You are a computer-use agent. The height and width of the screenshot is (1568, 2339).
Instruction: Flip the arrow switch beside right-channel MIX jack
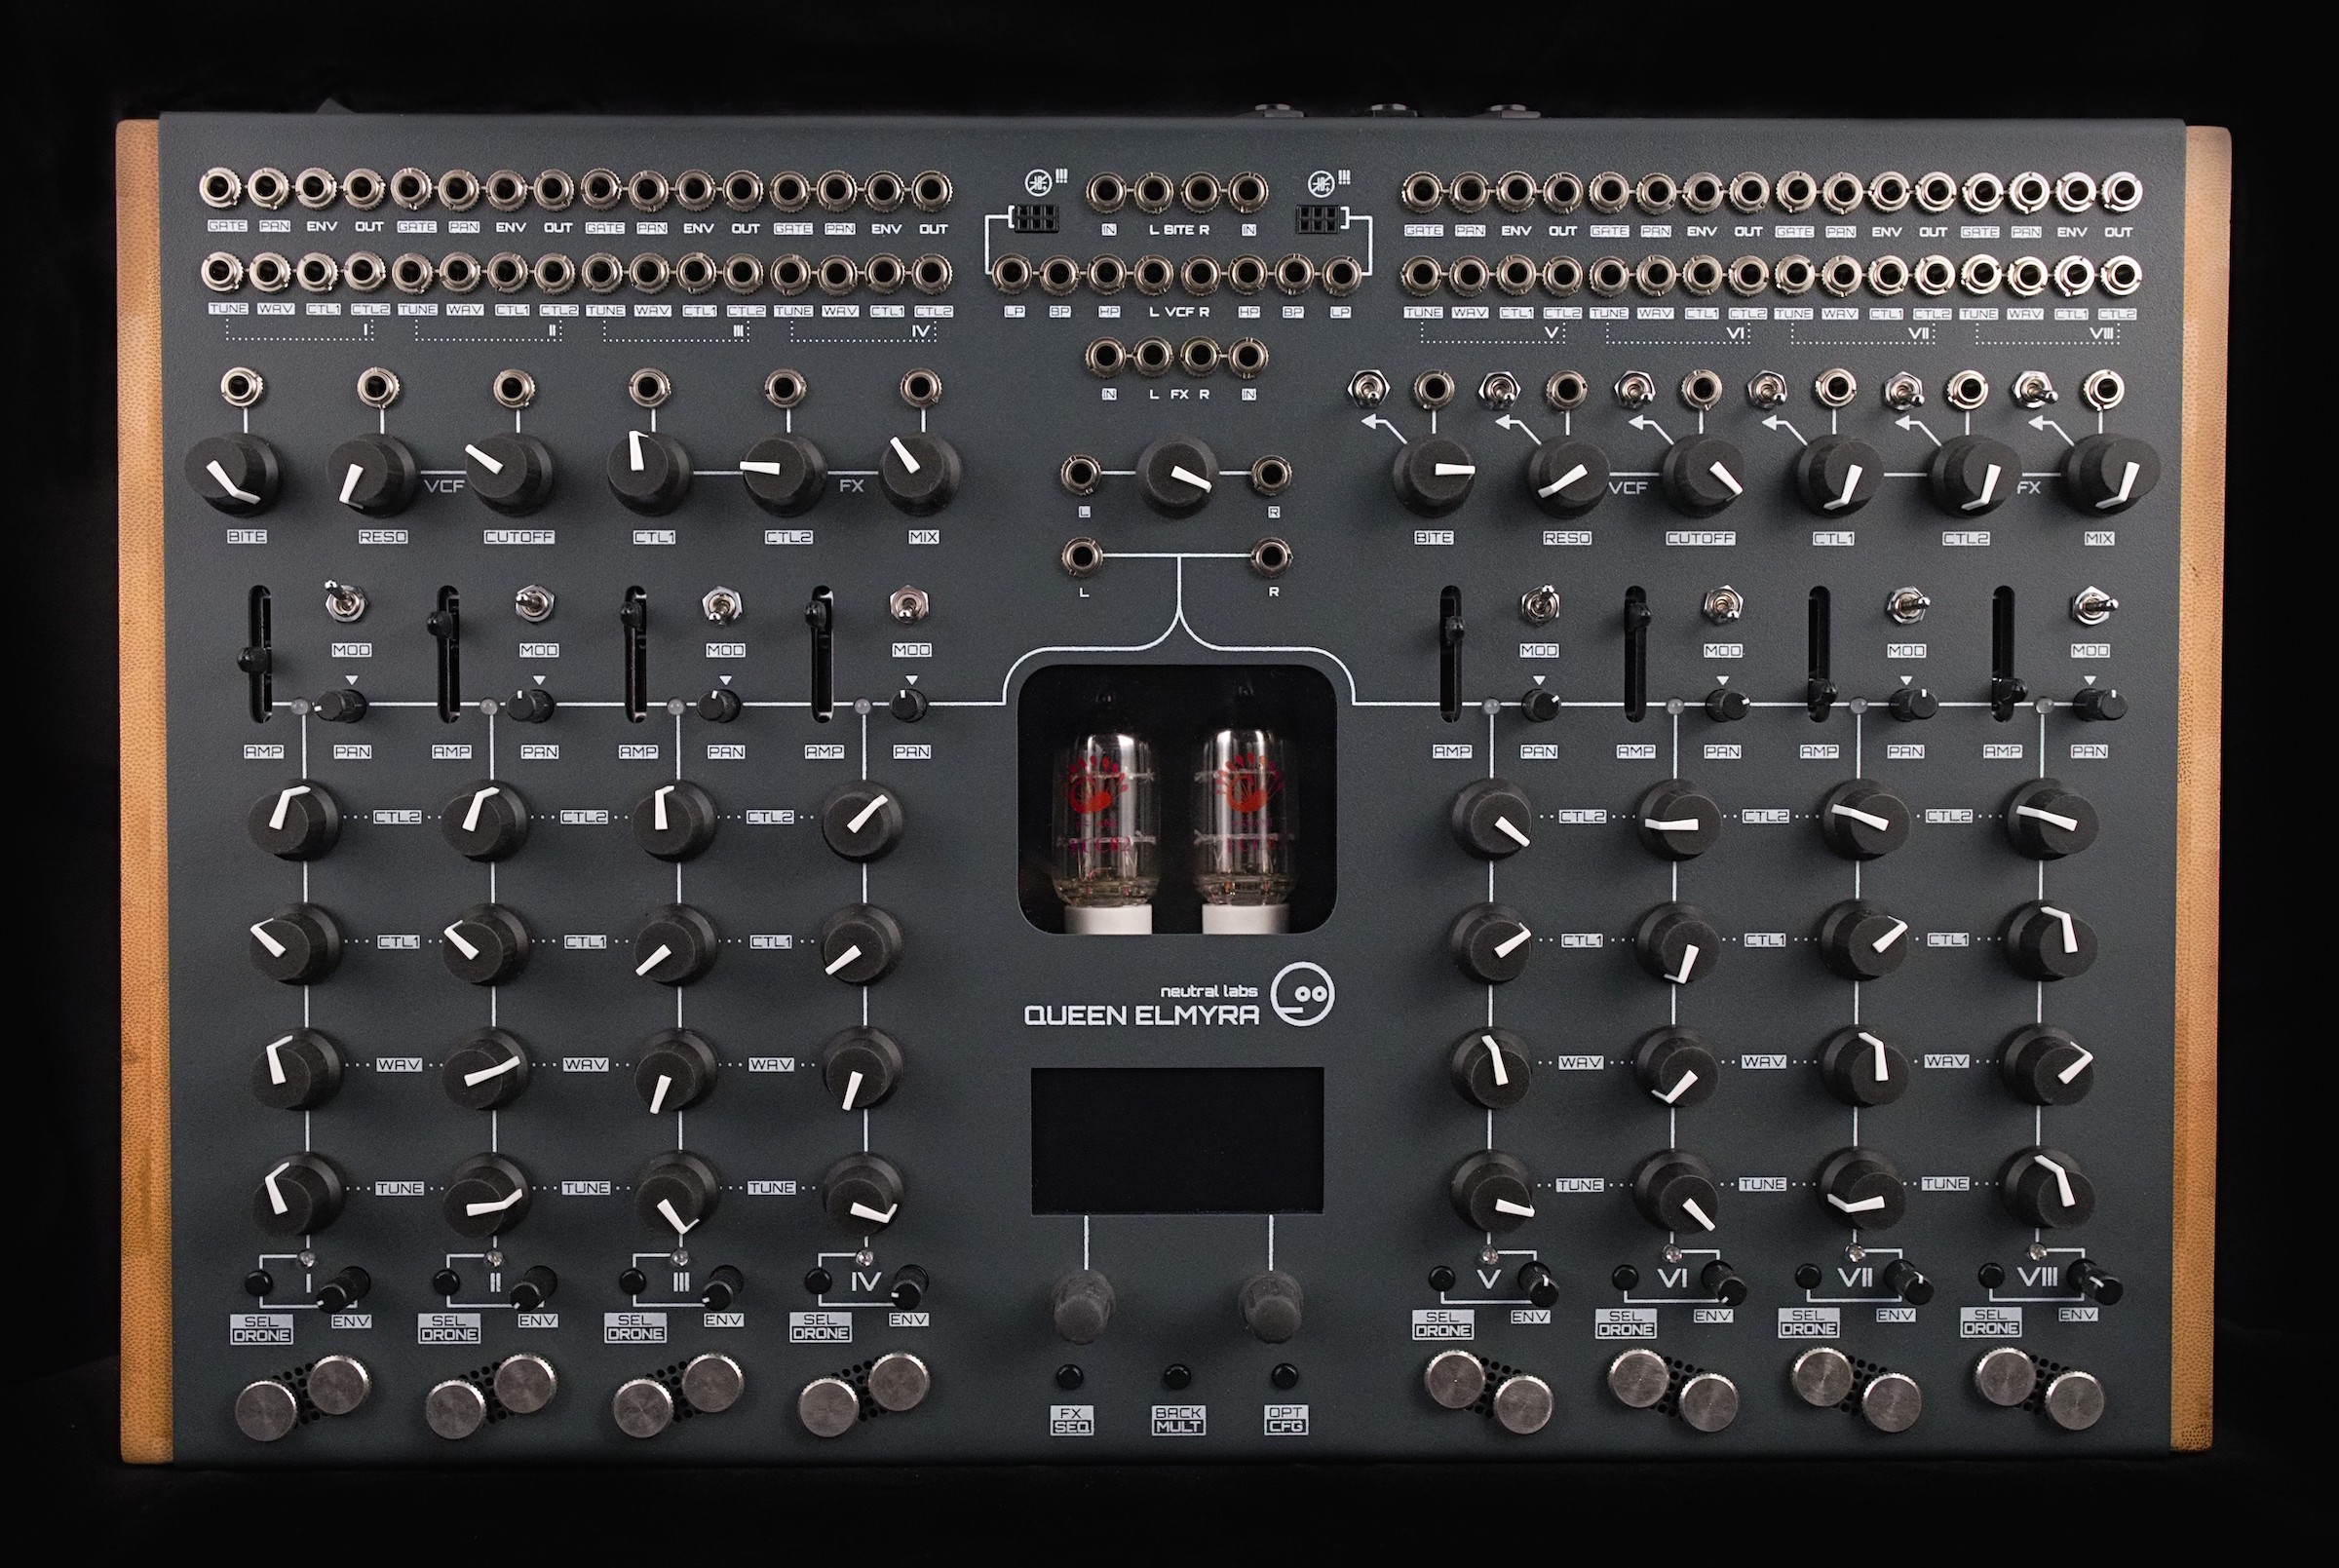click(2036, 389)
